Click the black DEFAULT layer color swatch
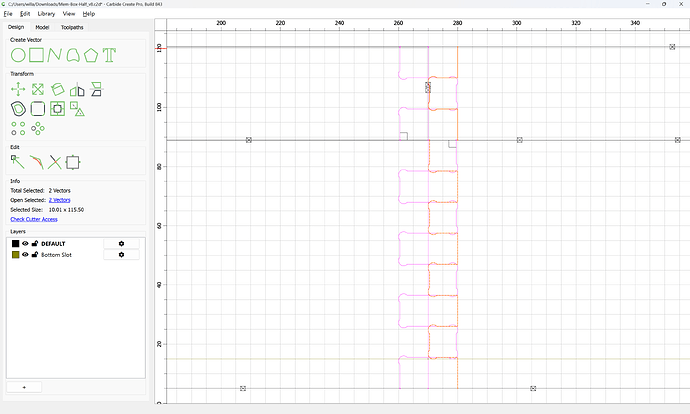 click(x=15, y=243)
